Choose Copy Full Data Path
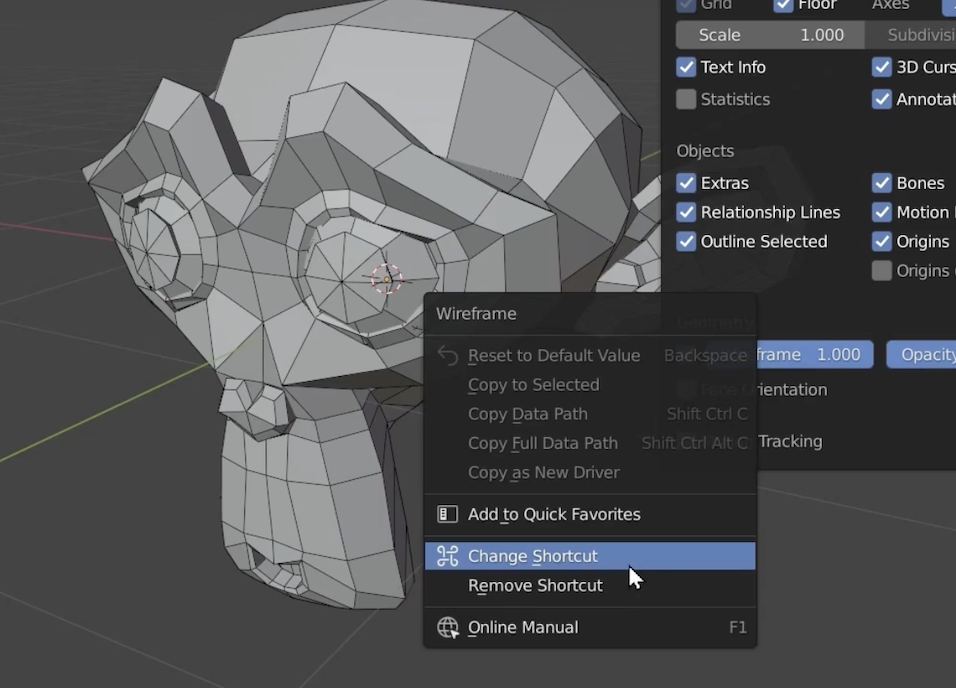 click(590, 443)
